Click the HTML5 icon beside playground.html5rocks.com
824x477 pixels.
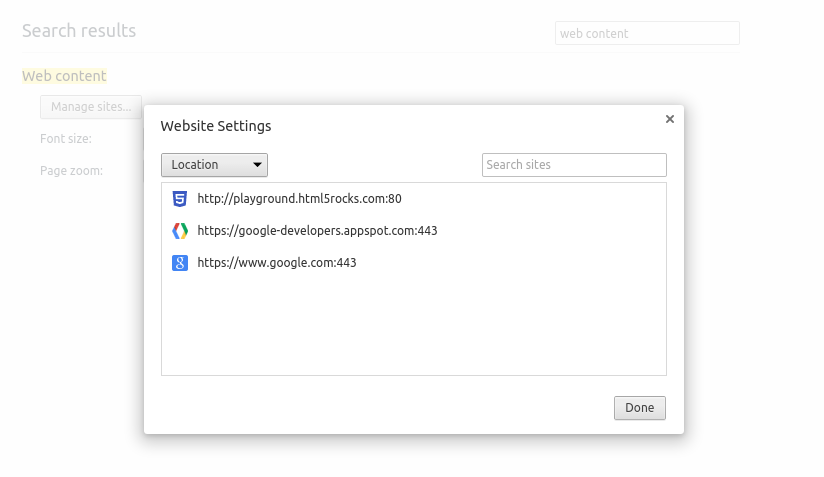point(180,199)
